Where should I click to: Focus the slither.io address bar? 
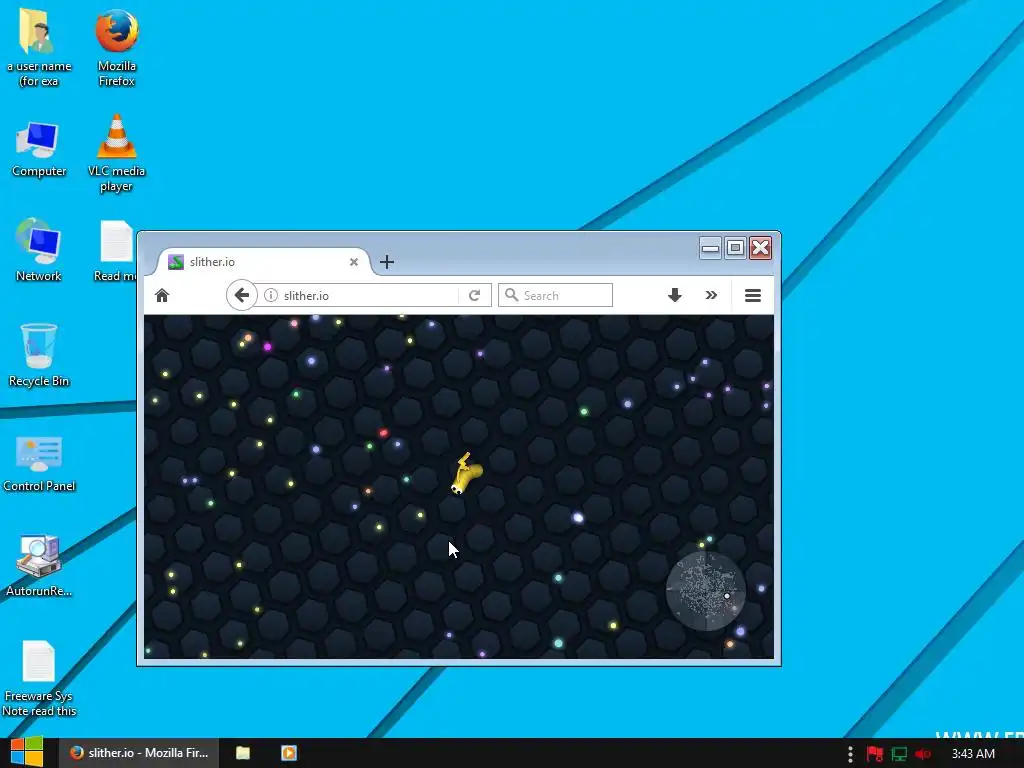pos(369,295)
